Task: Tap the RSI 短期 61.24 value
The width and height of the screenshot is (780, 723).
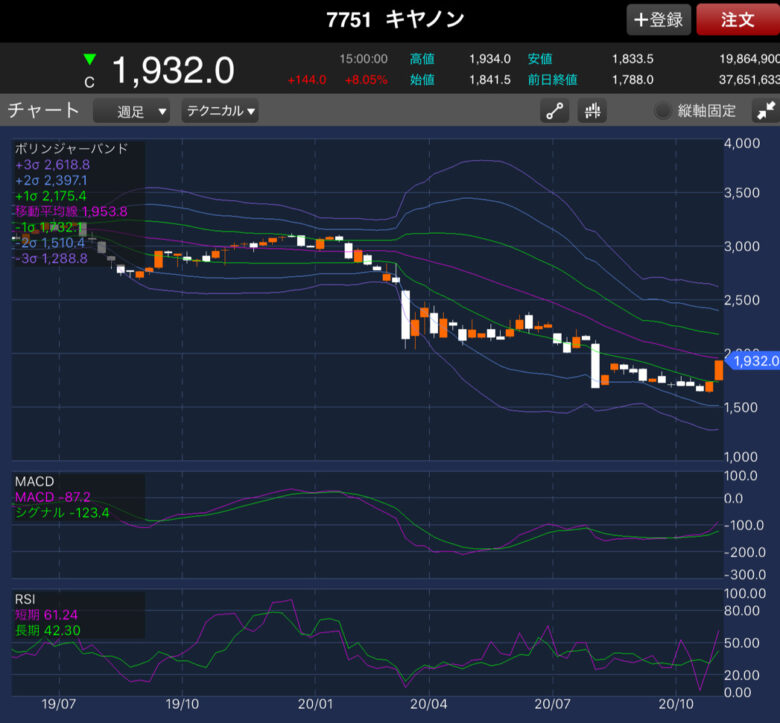Action: click(46, 615)
